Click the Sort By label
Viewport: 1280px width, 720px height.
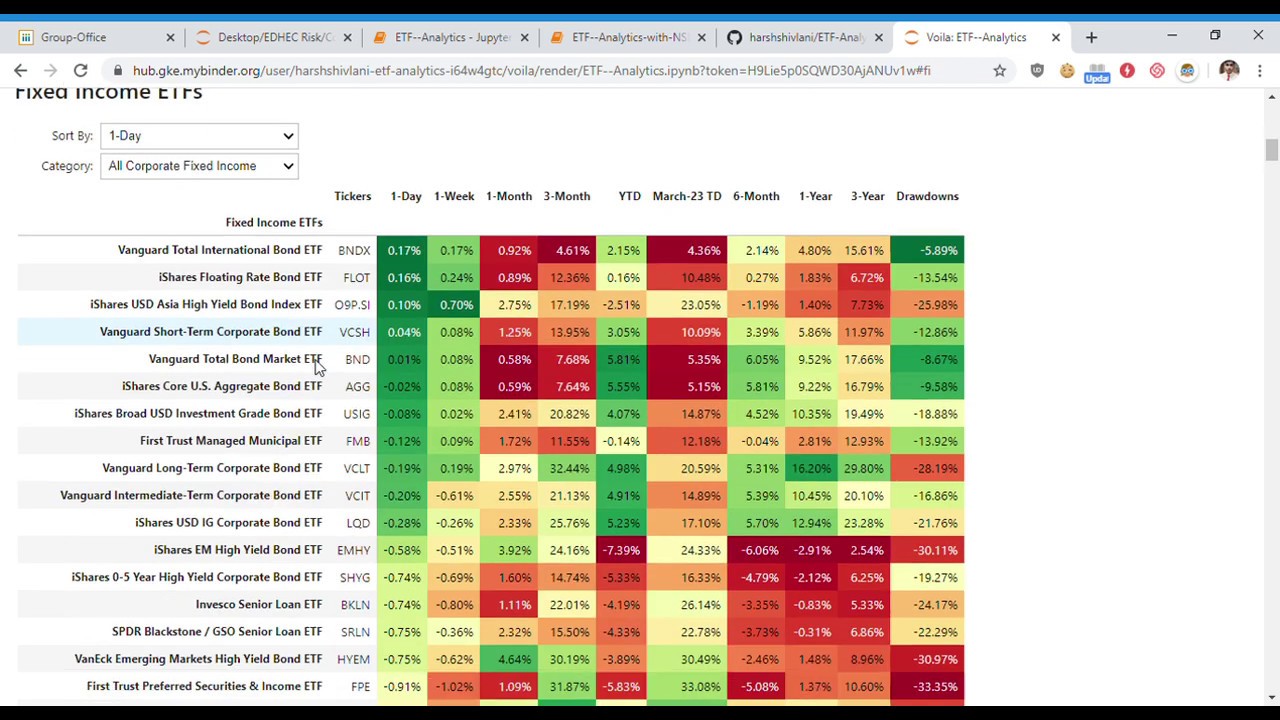click(x=72, y=136)
